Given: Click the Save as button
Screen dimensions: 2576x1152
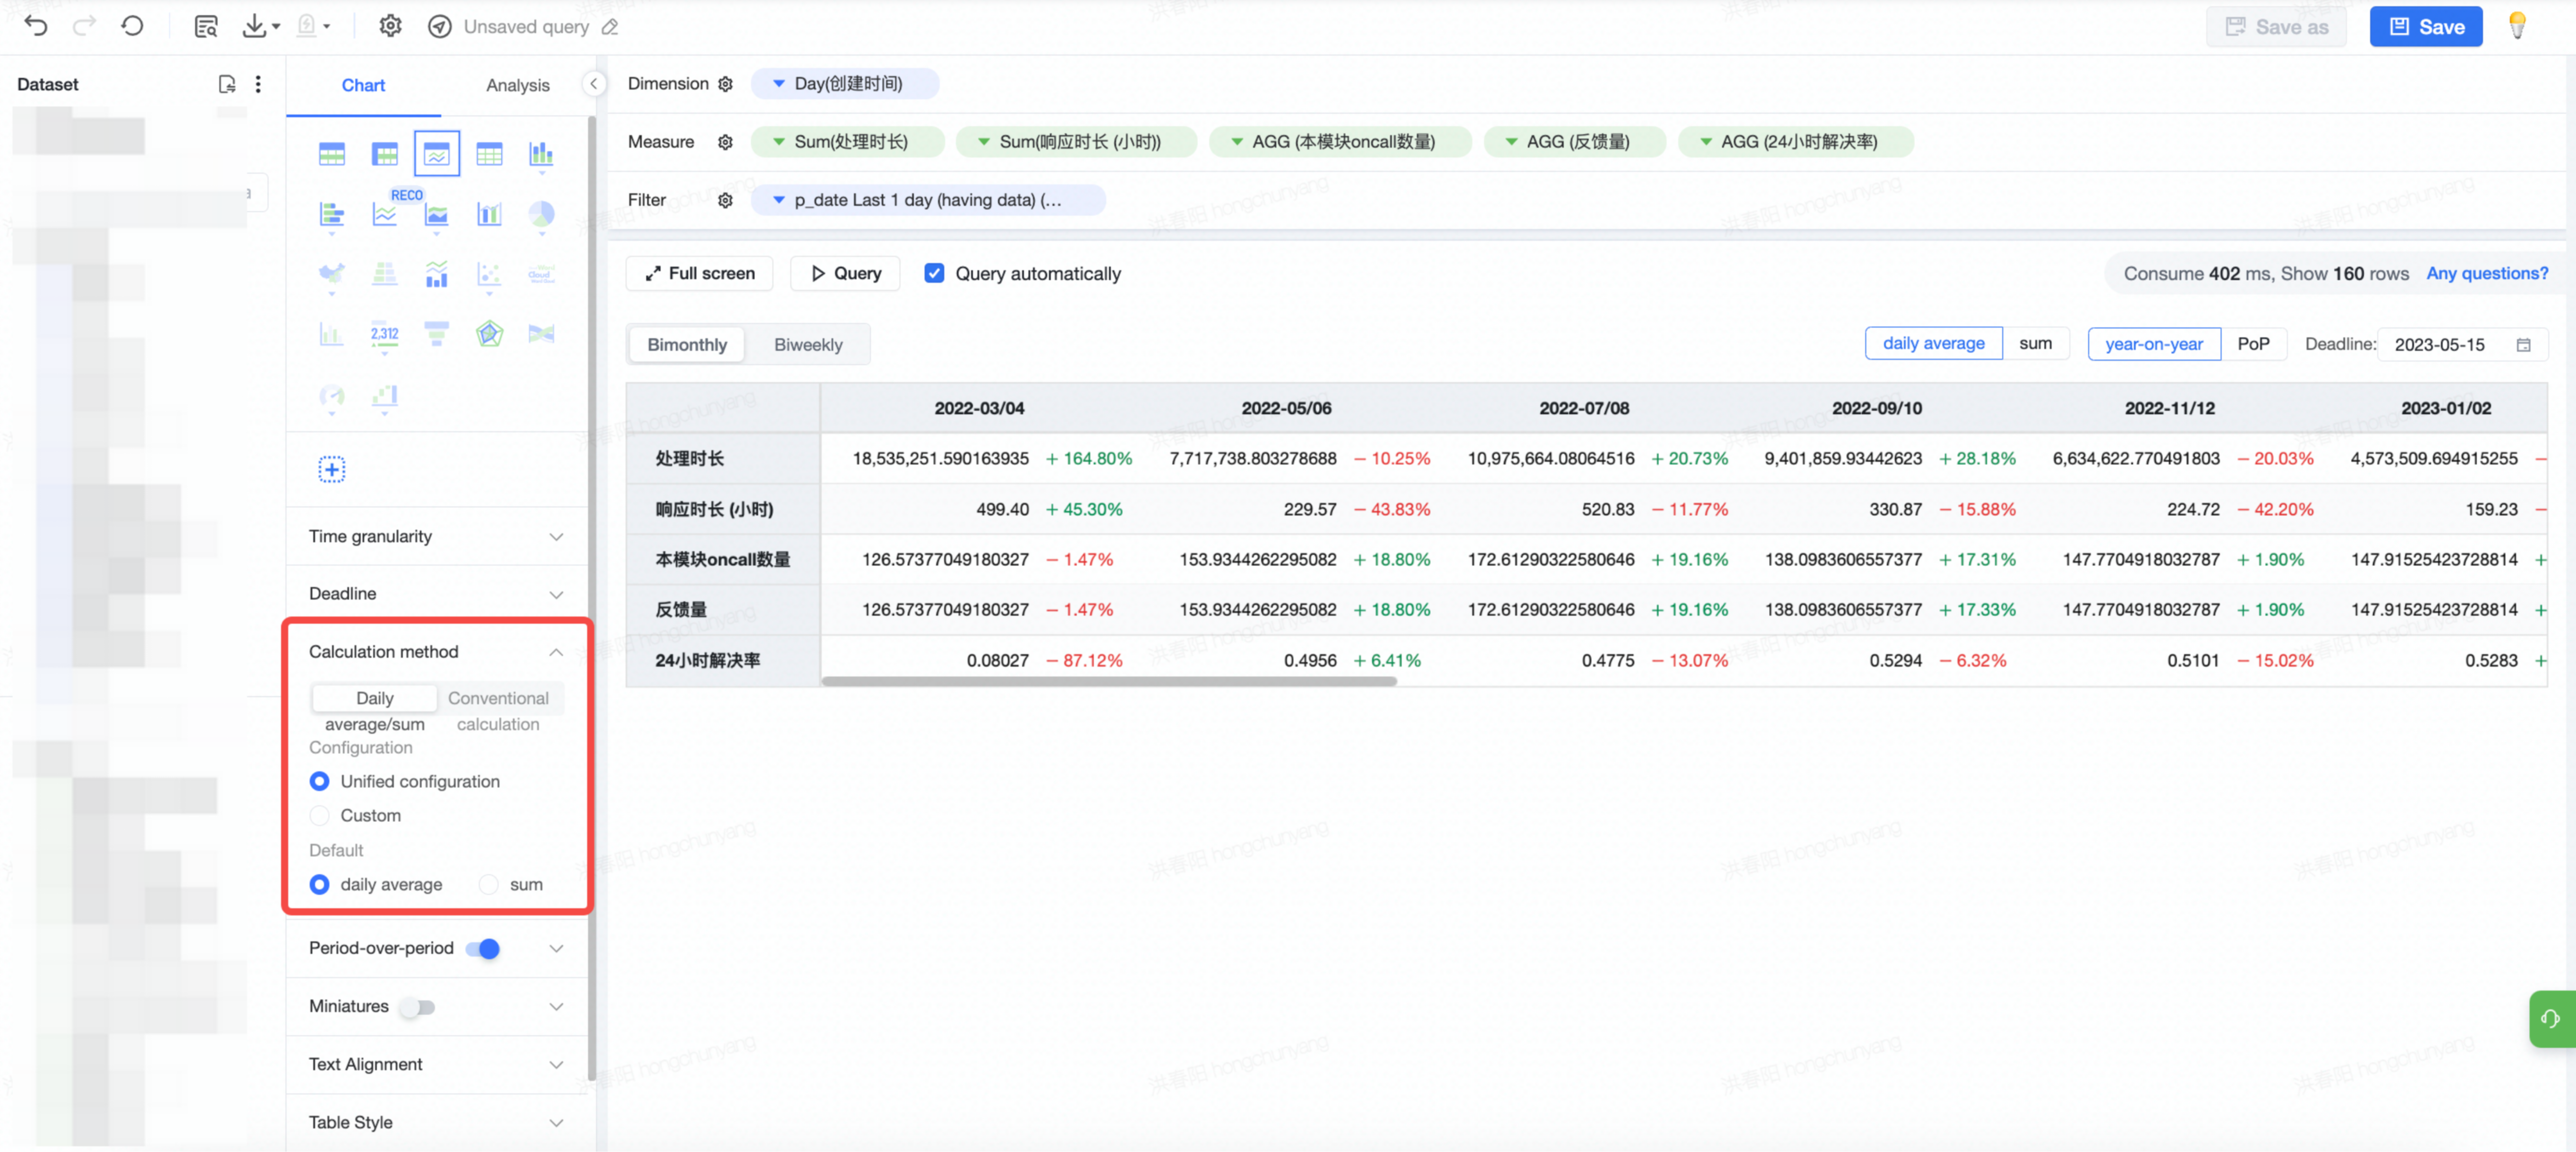Looking at the screenshot, I should [2276, 27].
